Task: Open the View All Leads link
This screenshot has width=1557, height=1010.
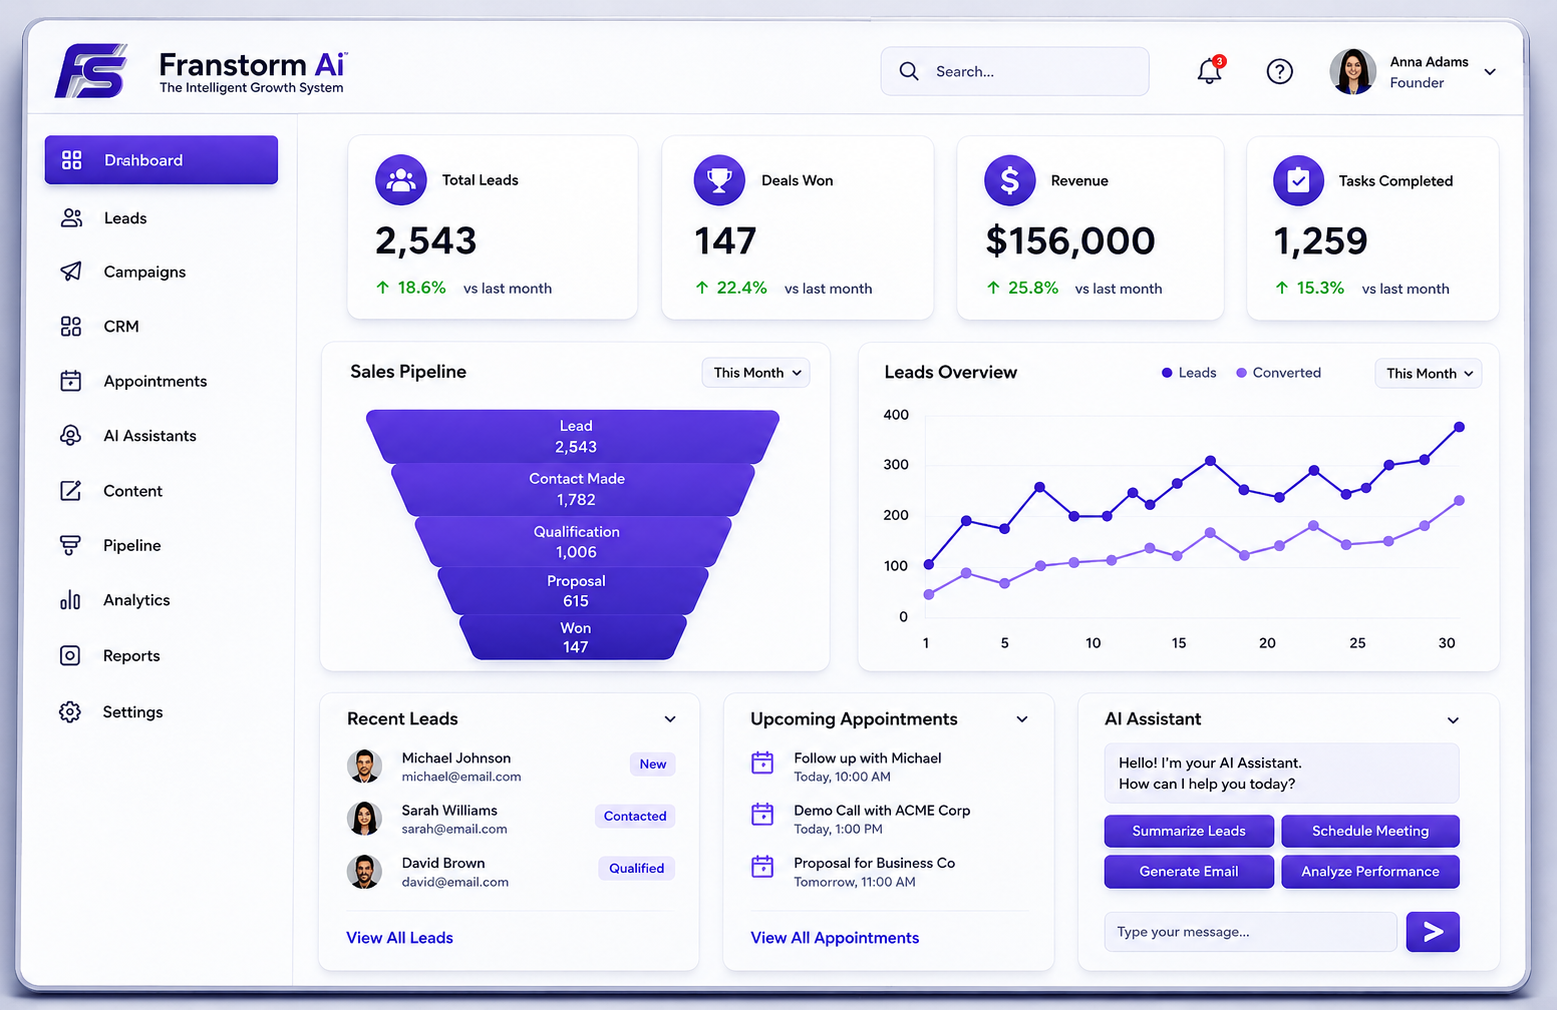Action: coord(400,938)
